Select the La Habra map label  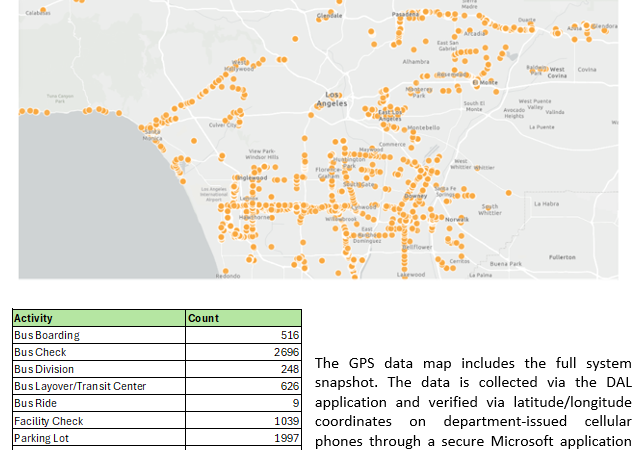point(547,203)
